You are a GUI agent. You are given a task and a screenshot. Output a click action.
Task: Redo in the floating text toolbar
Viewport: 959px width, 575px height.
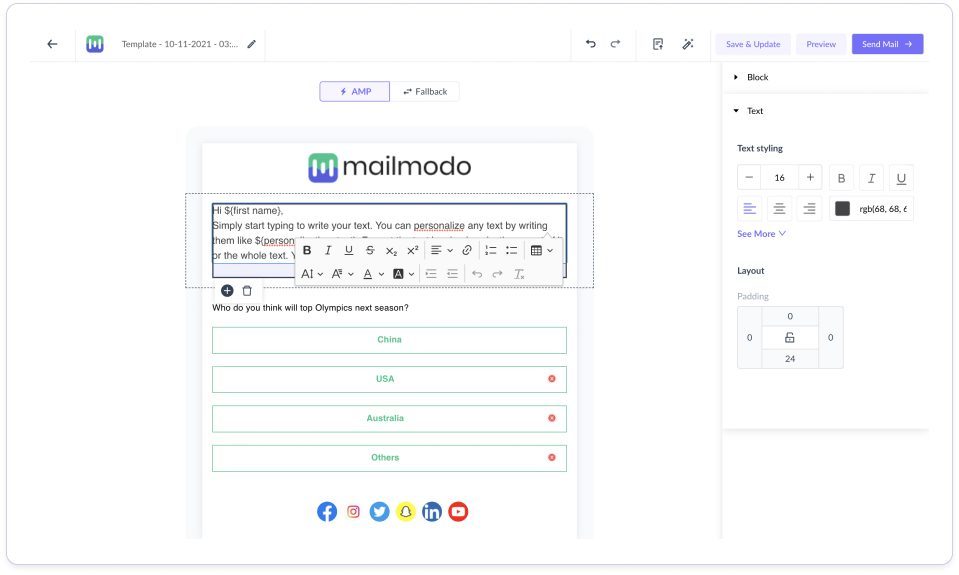pyautogui.click(x=498, y=274)
